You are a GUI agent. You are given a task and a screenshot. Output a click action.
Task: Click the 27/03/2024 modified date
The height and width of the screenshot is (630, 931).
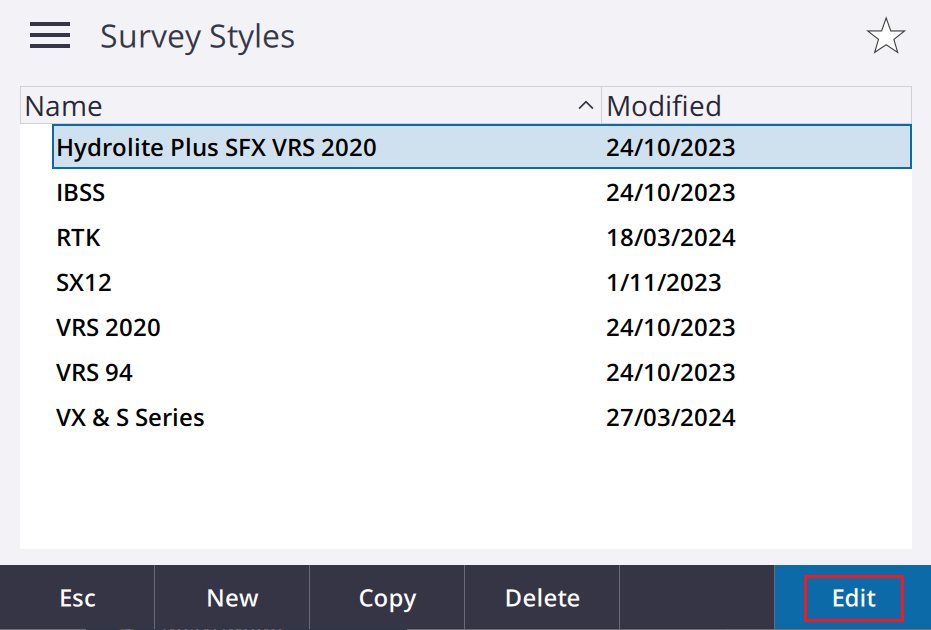click(670, 418)
